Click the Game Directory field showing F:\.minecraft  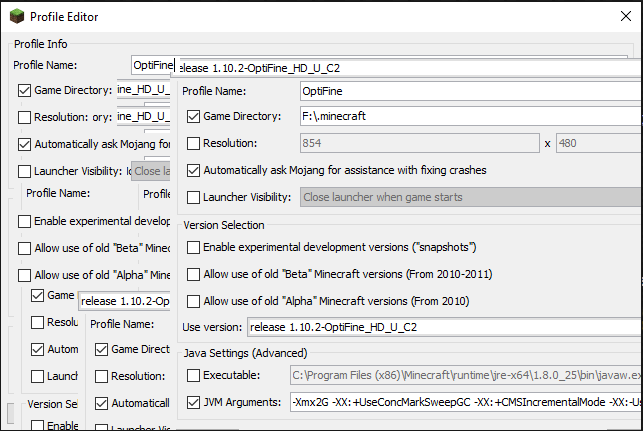click(470, 116)
